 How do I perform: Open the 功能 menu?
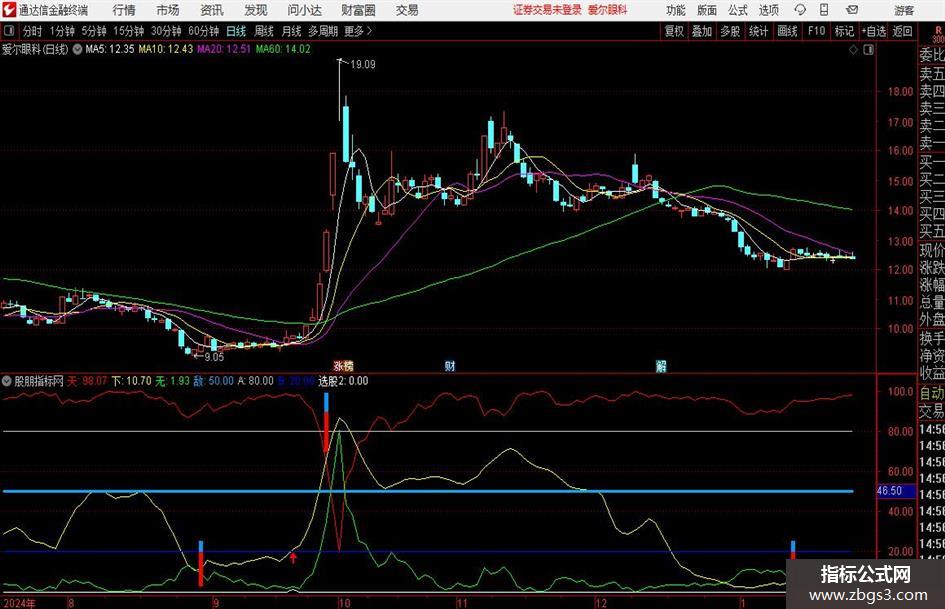tap(676, 10)
